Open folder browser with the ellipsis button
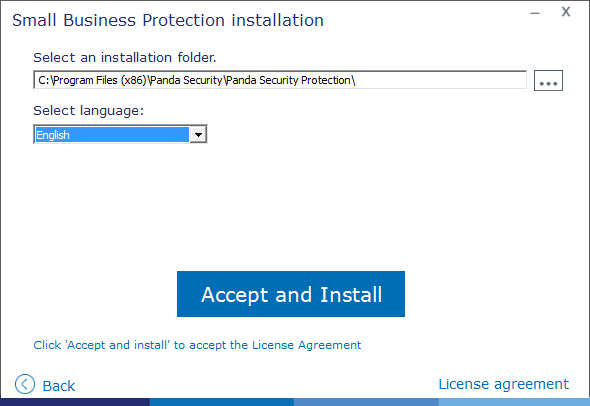This screenshot has width=590, height=406. click(548, 80)
